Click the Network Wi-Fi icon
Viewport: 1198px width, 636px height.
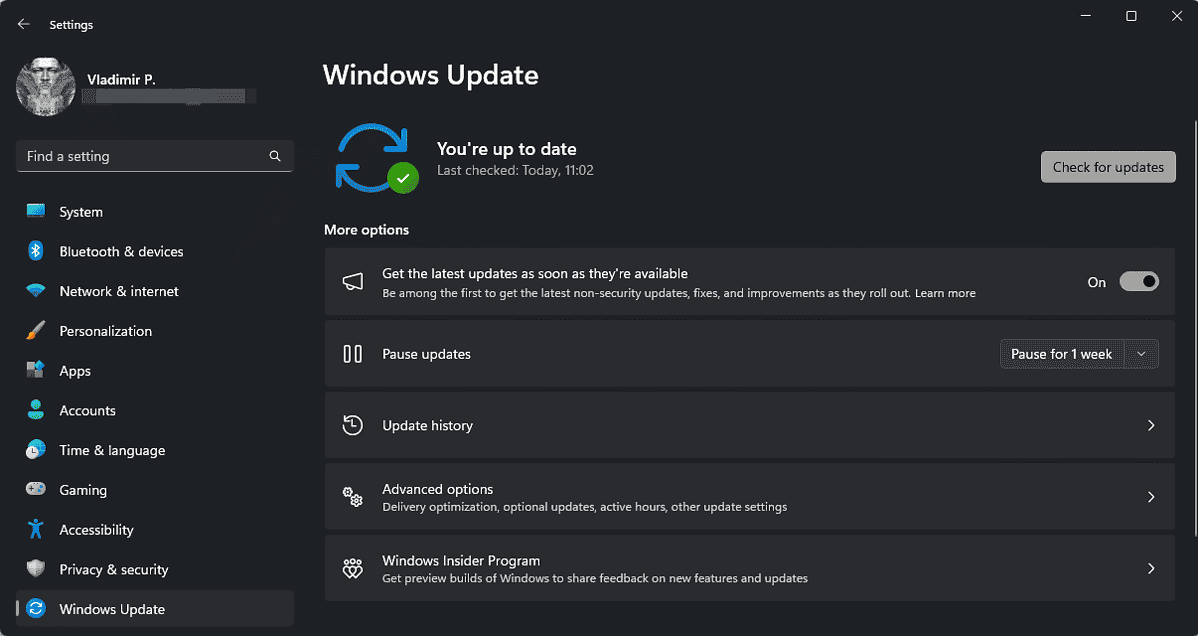click(35, 291)
